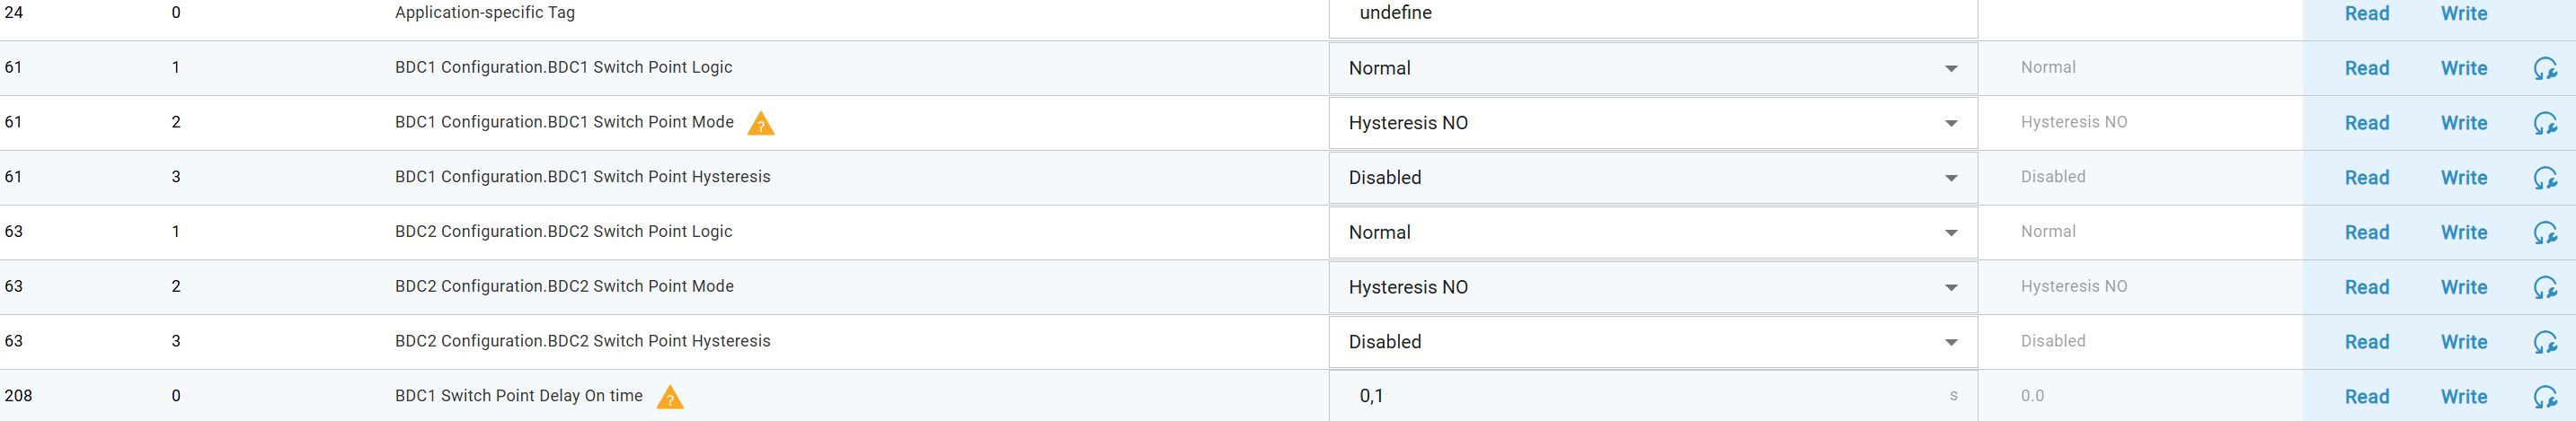
Task: Open BDC1 Switch Point Logic dropdown
Action: [1652, 68]
